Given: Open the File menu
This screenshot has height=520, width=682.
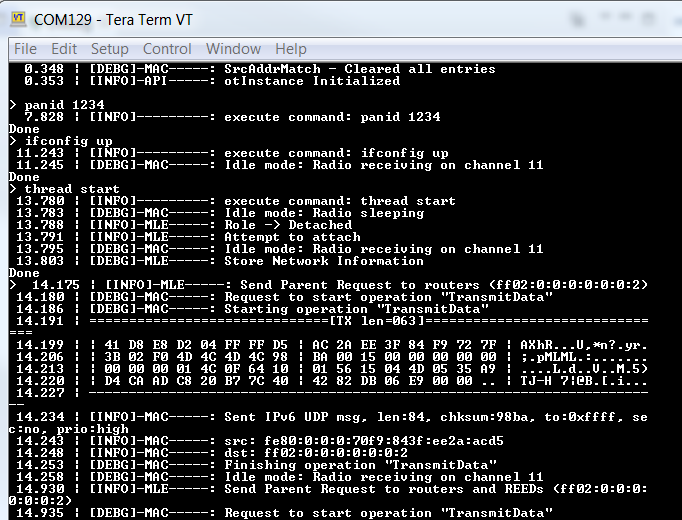Looking at the screenshot, I should [x=25, y=49].
